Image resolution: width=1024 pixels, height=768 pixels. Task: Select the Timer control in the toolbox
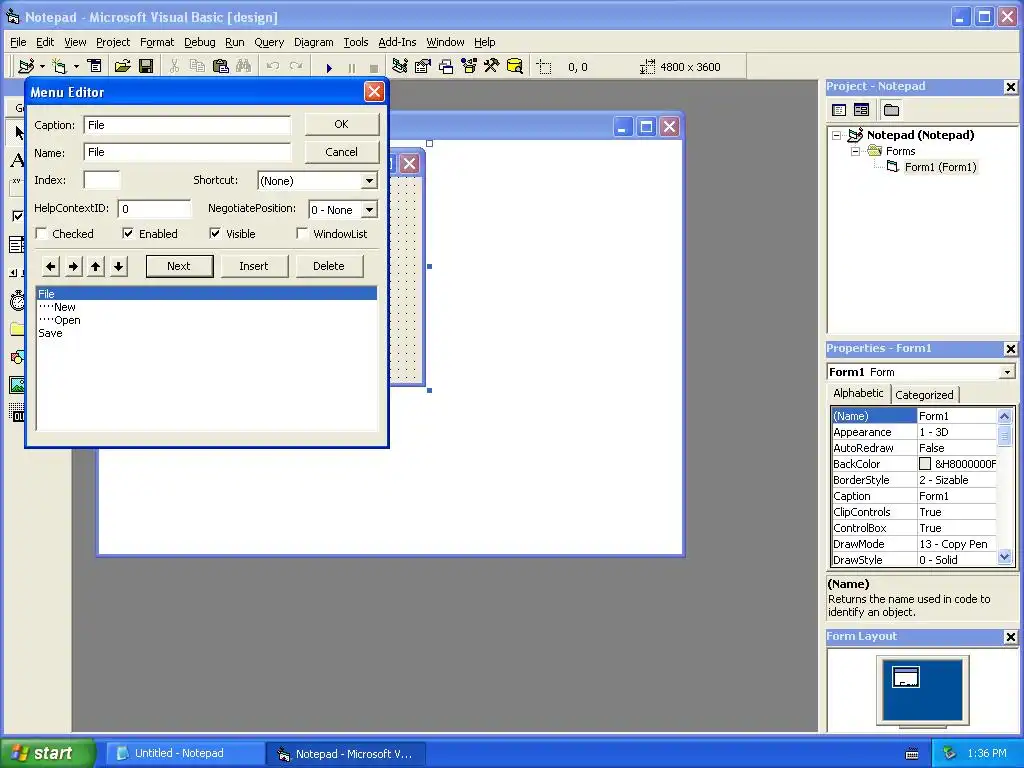18,300
